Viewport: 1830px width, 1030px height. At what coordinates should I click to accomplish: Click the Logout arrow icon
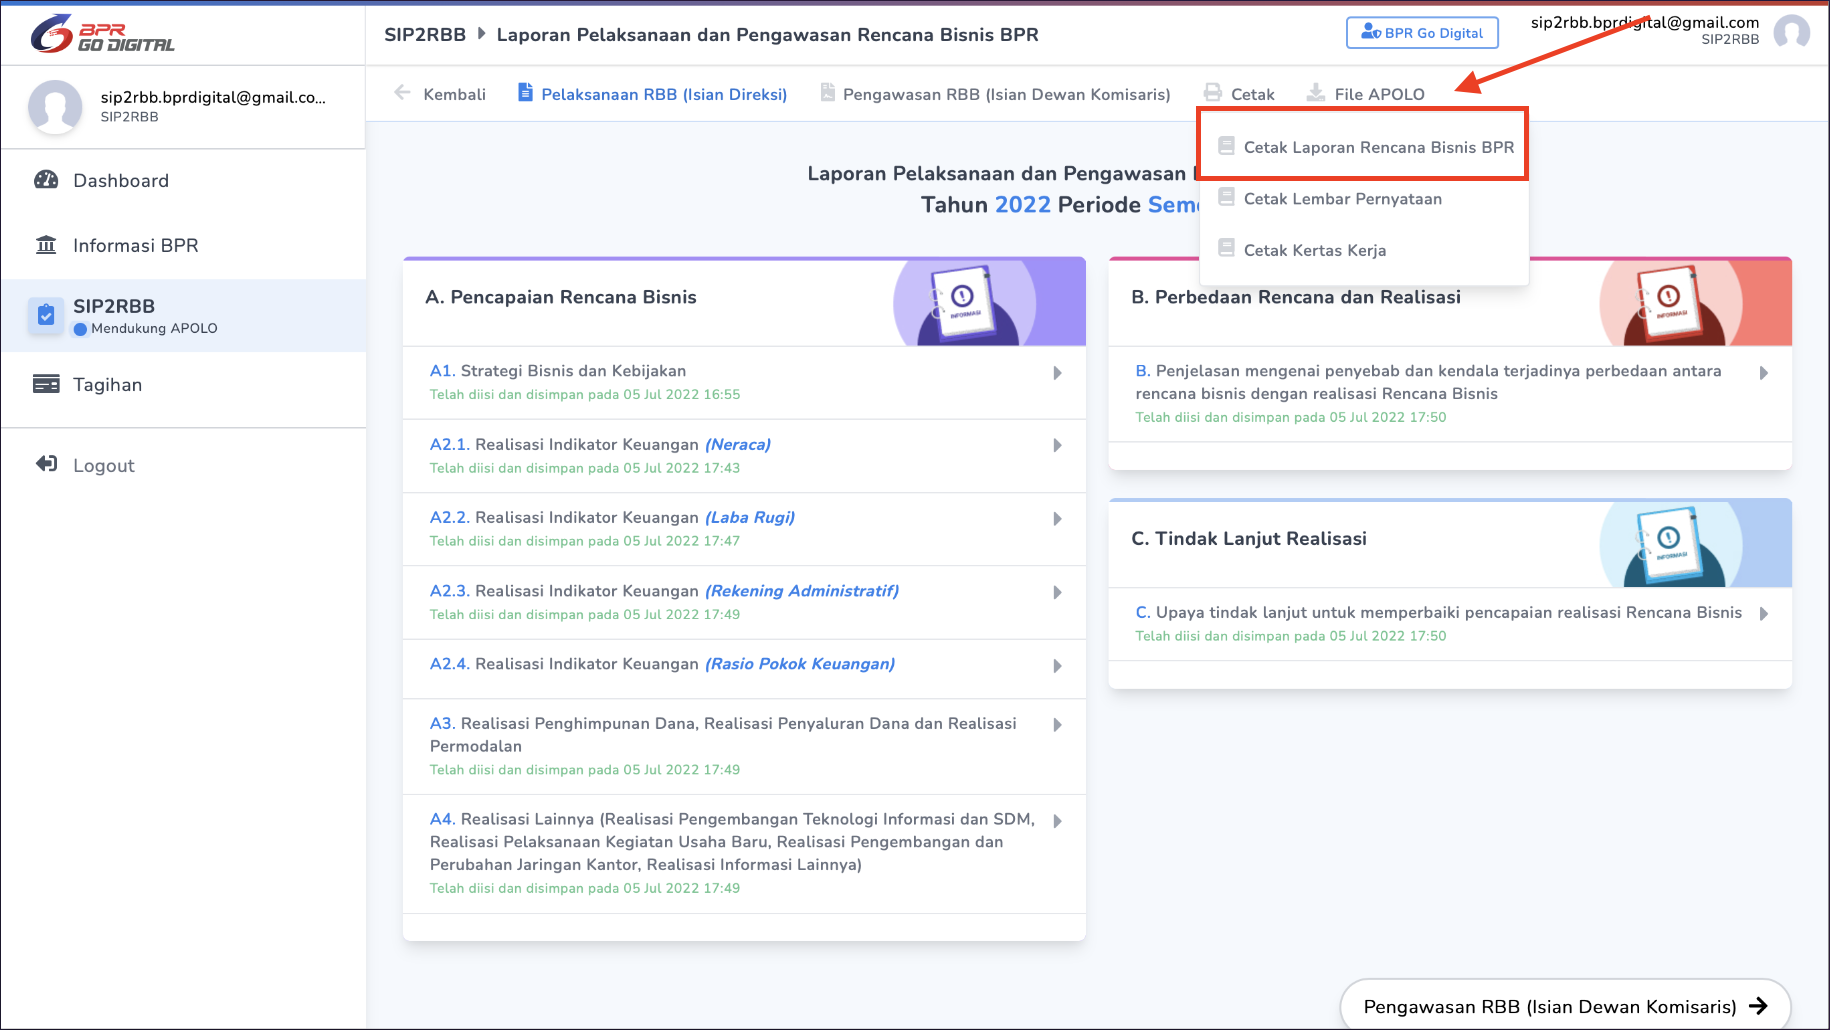click(x=46, y=464)
